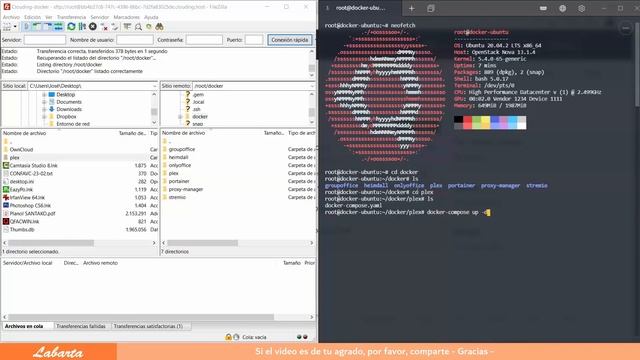Disconnect from the current server
This screenshot has height=360, width=640.
[104, 27]
